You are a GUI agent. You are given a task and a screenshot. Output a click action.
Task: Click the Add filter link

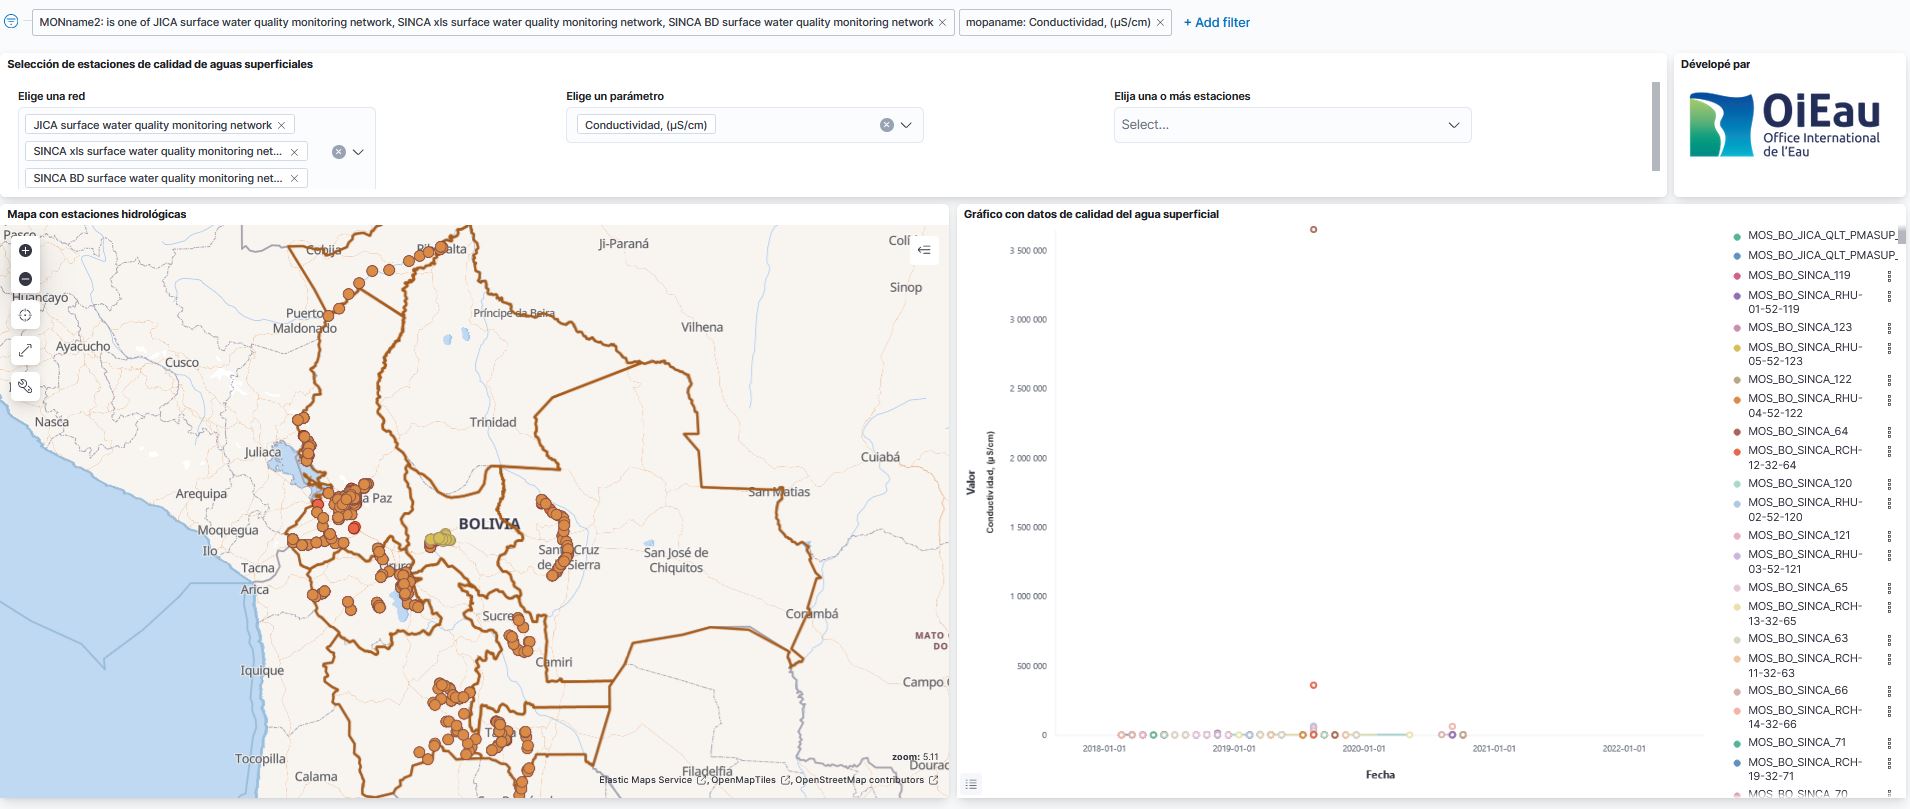(1216, 22)
